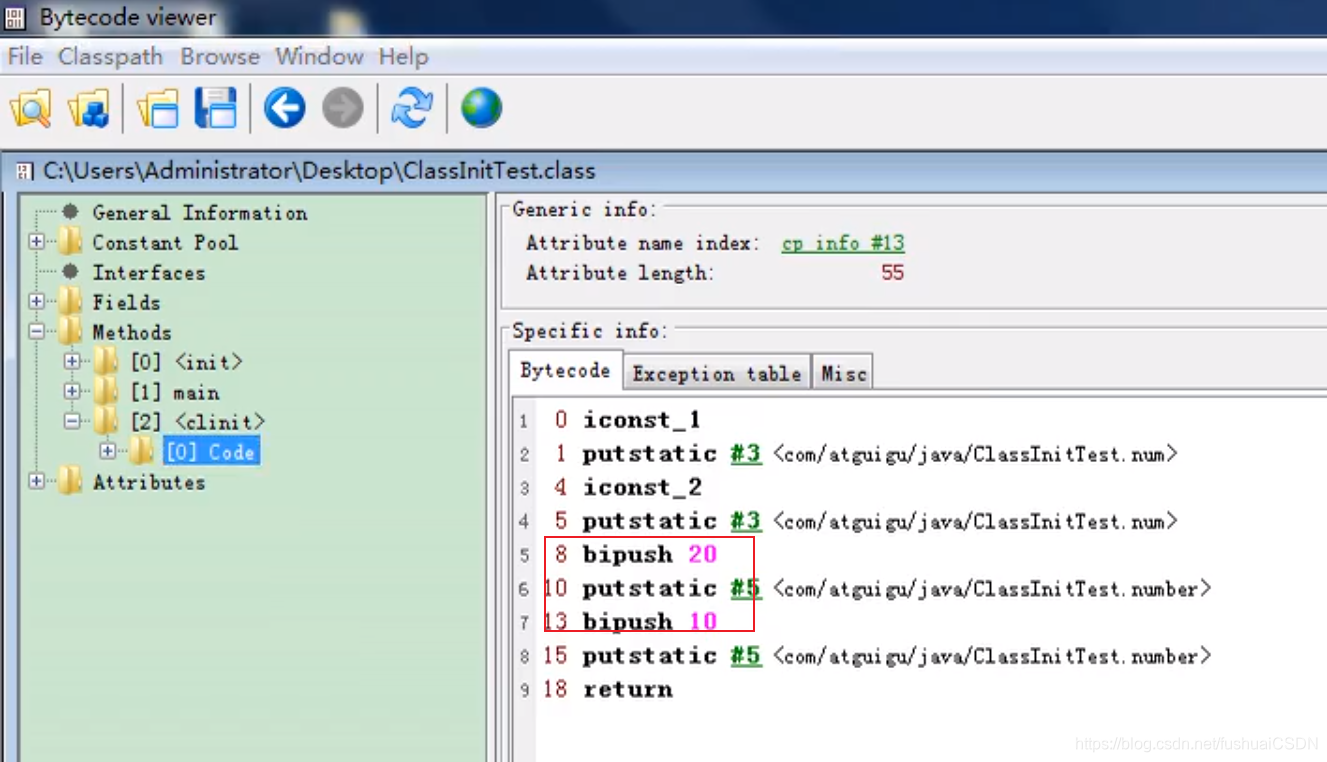The width and height of the screenshot is (1327, 762).
Task: Select the [1] main method item
Action: click(x=175, y=392)
